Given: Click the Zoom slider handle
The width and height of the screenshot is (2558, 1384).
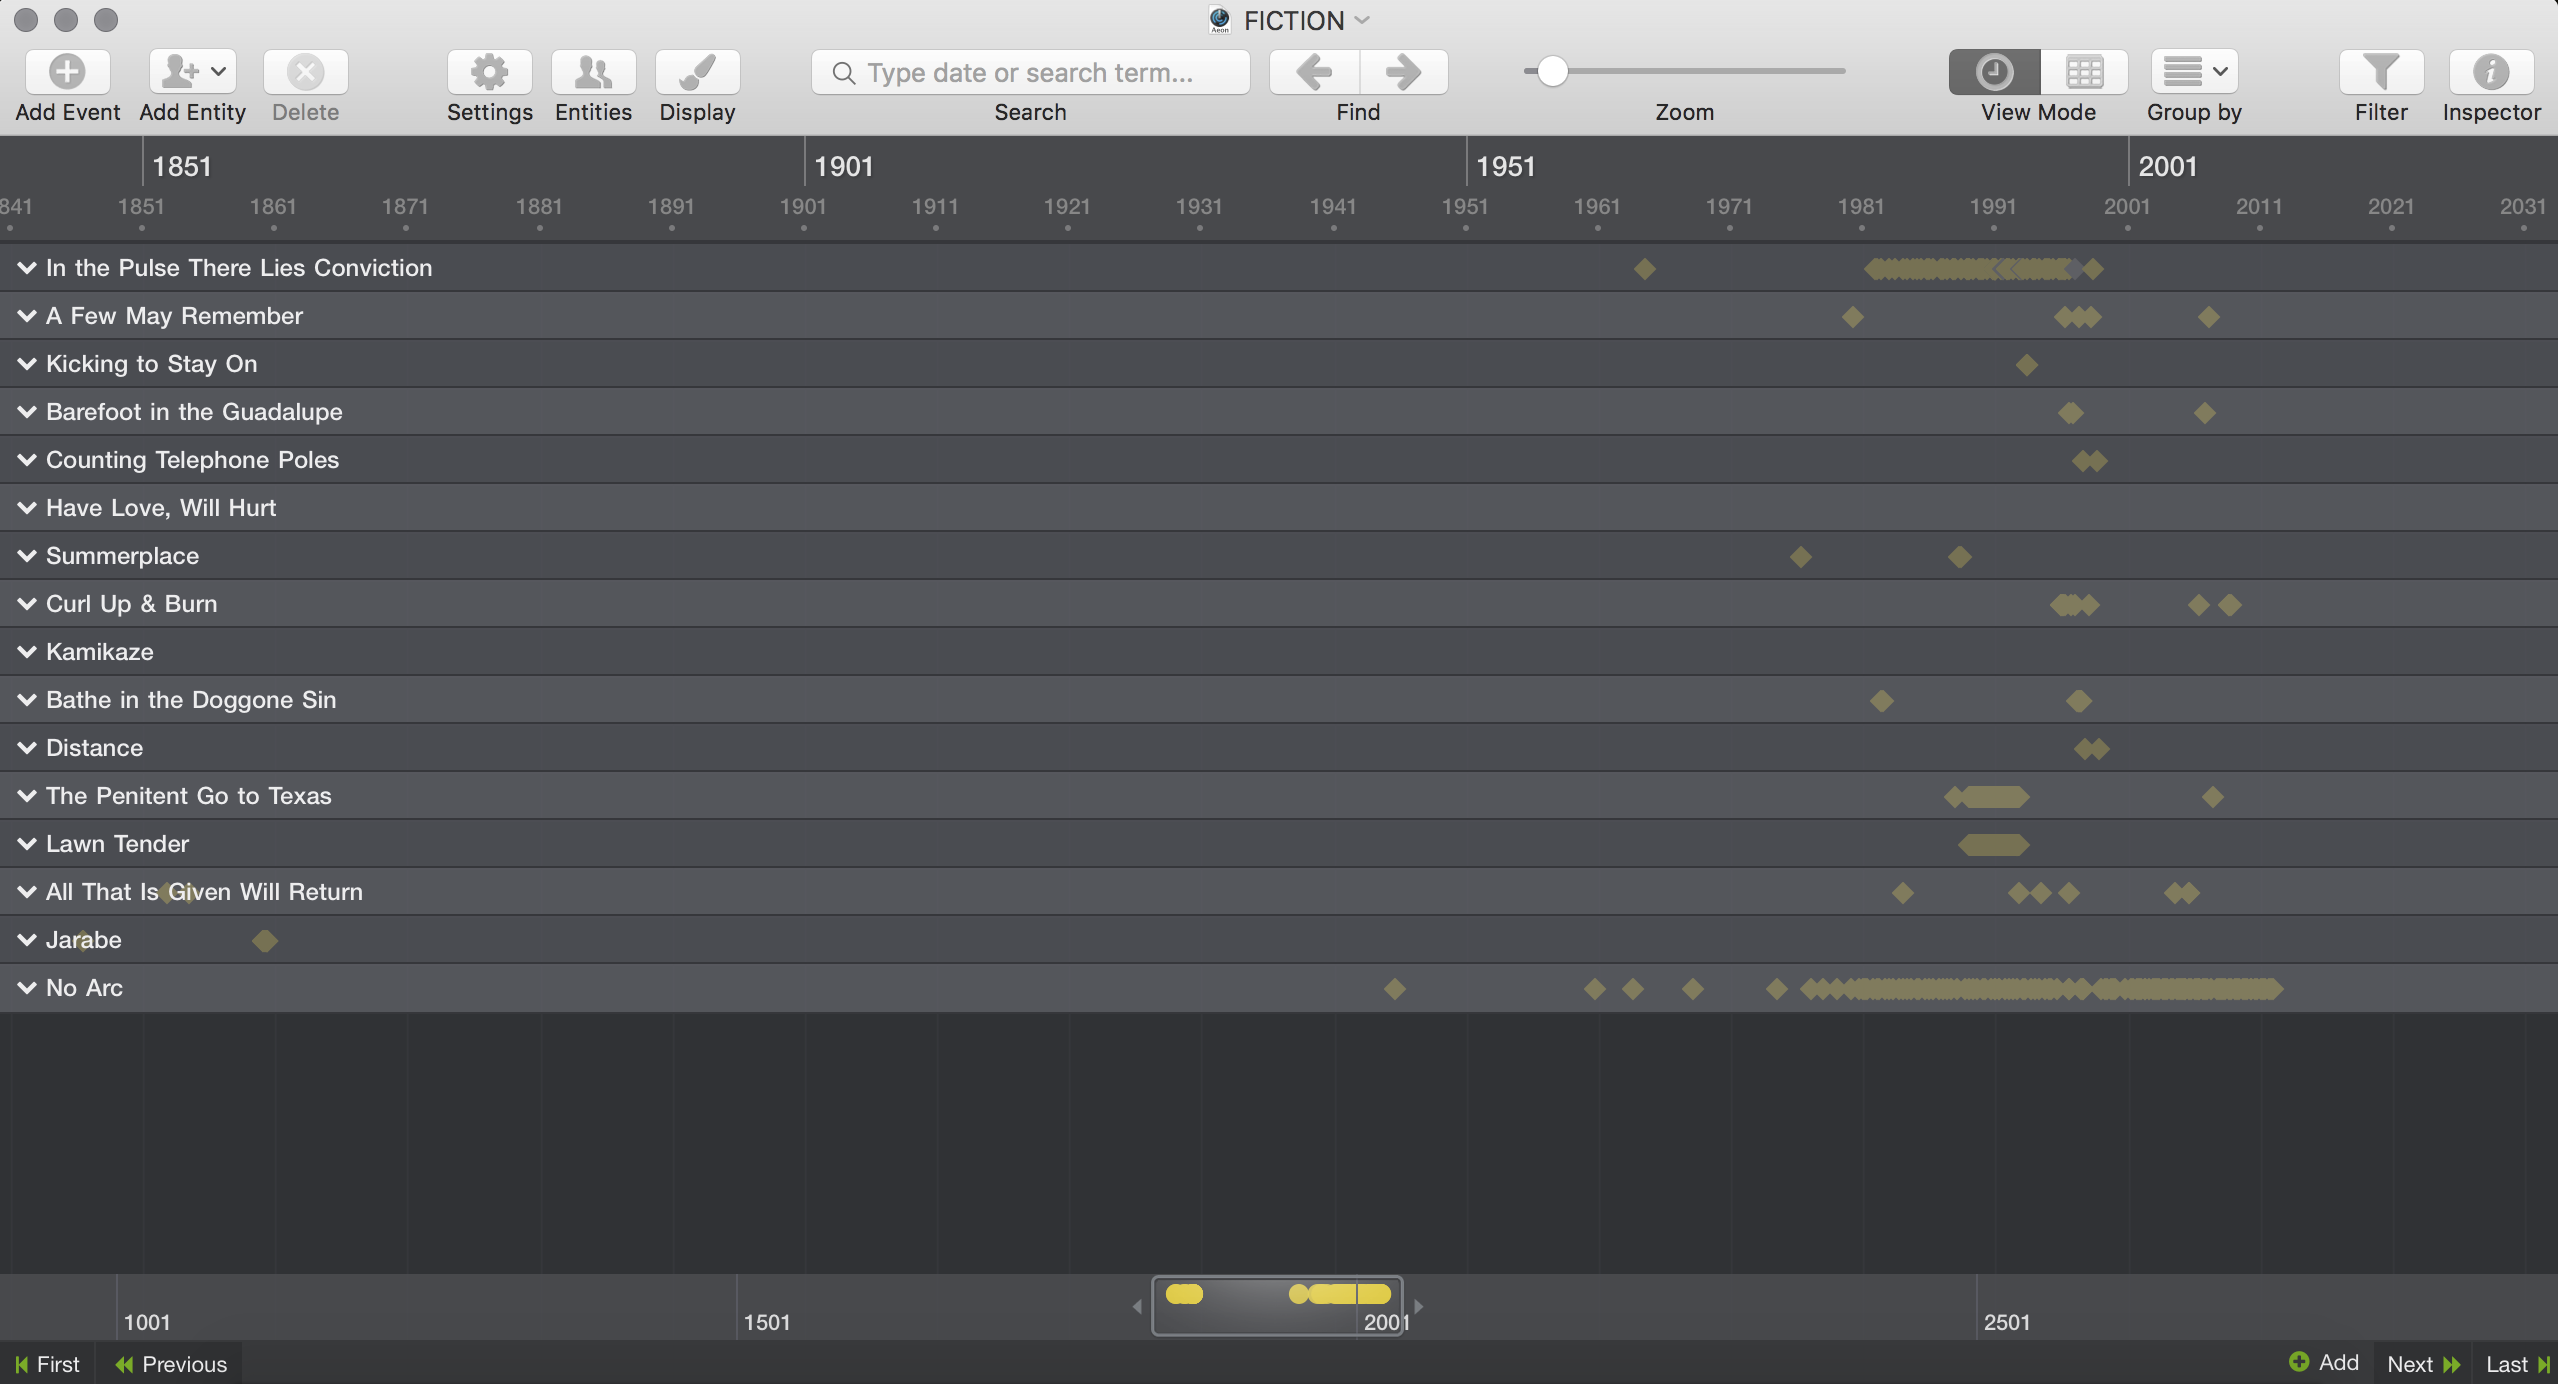Looking at the screenshot, I should 1551,72.
